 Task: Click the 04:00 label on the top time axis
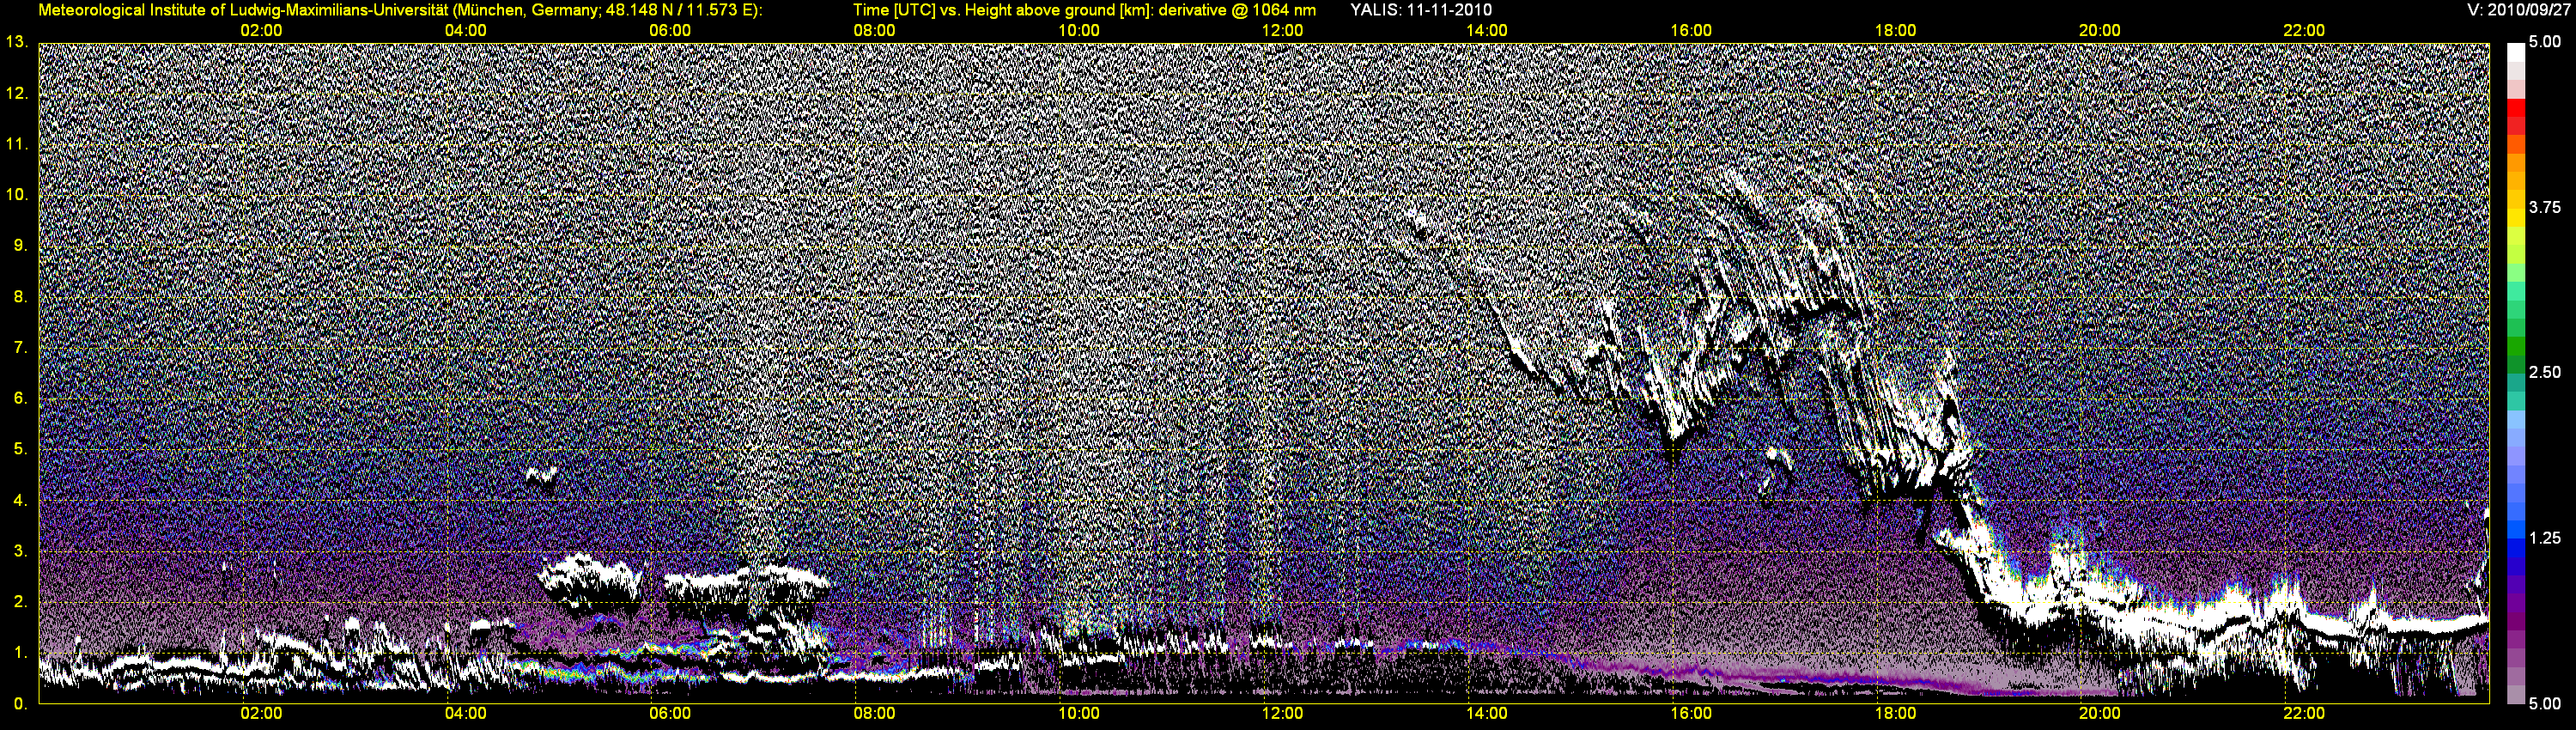(465, 30)
